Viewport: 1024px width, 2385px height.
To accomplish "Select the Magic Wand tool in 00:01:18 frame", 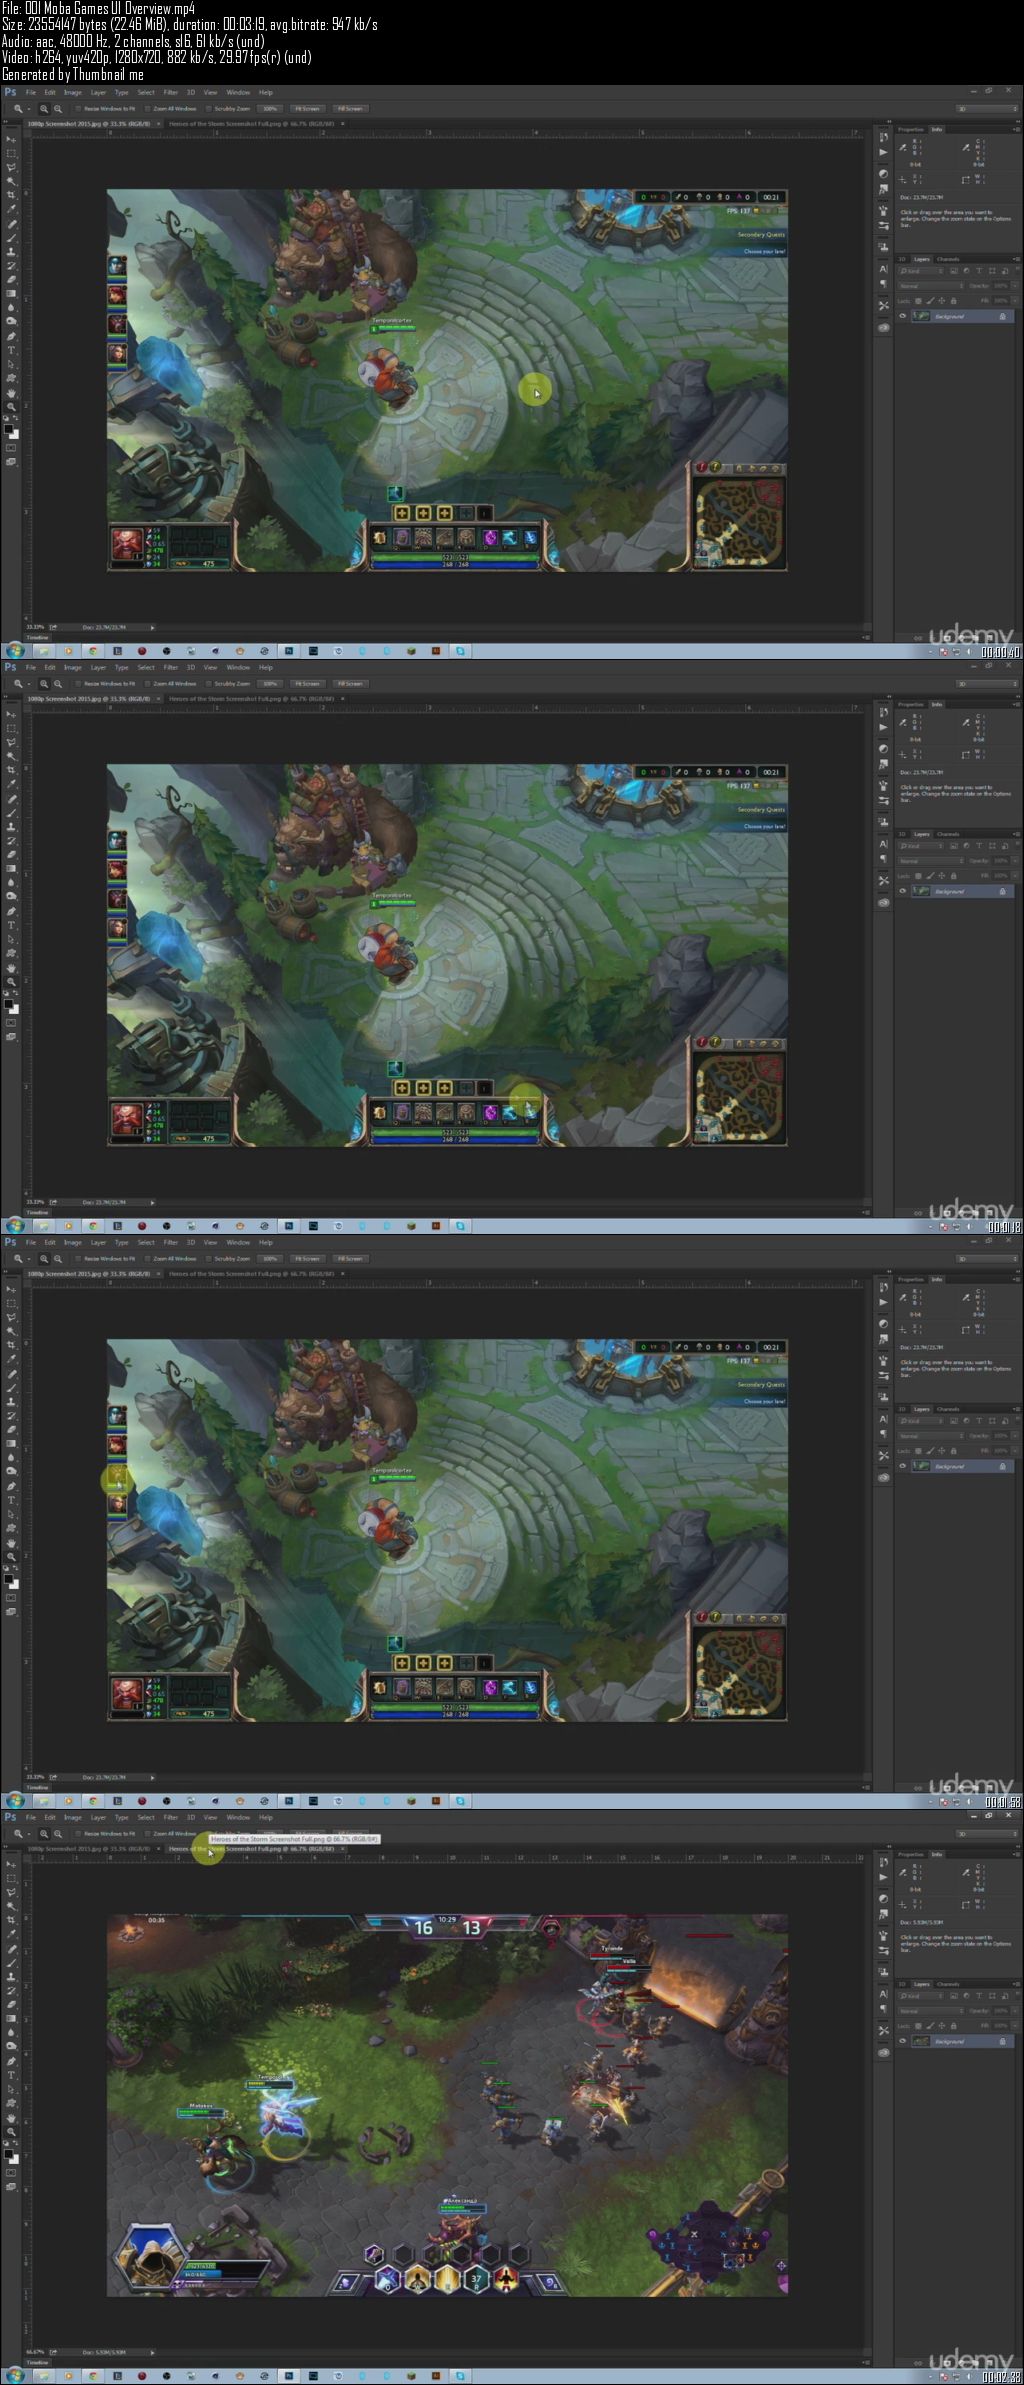I will [x=11, y=756].
